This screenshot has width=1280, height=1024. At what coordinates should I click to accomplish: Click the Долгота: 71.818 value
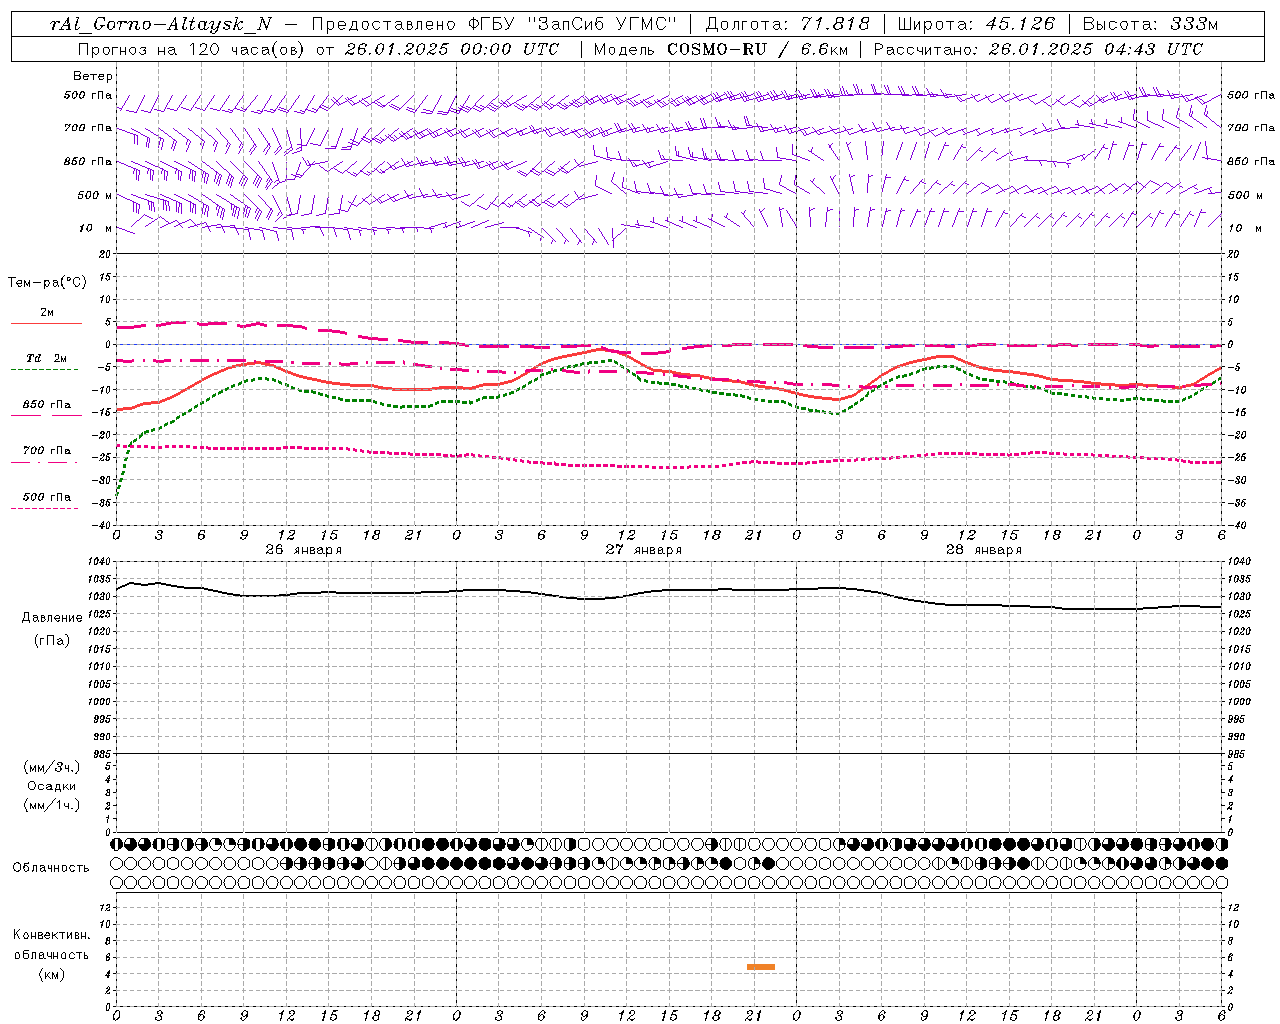pos(788,24)
